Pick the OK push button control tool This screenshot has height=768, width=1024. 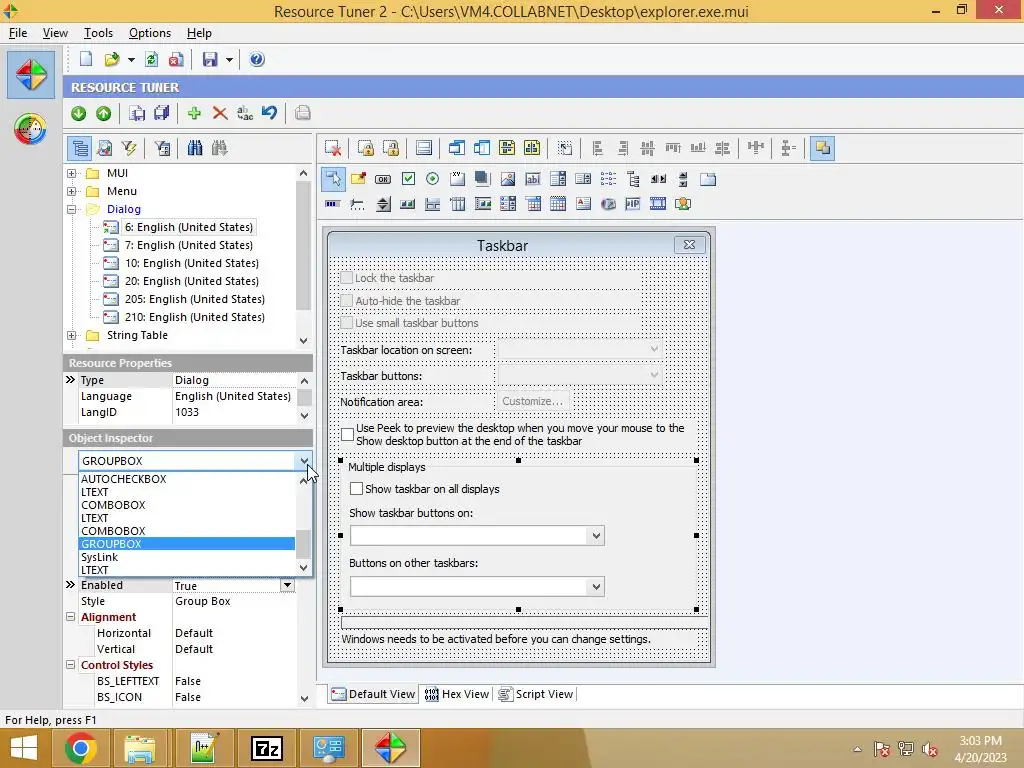(383, 179)
